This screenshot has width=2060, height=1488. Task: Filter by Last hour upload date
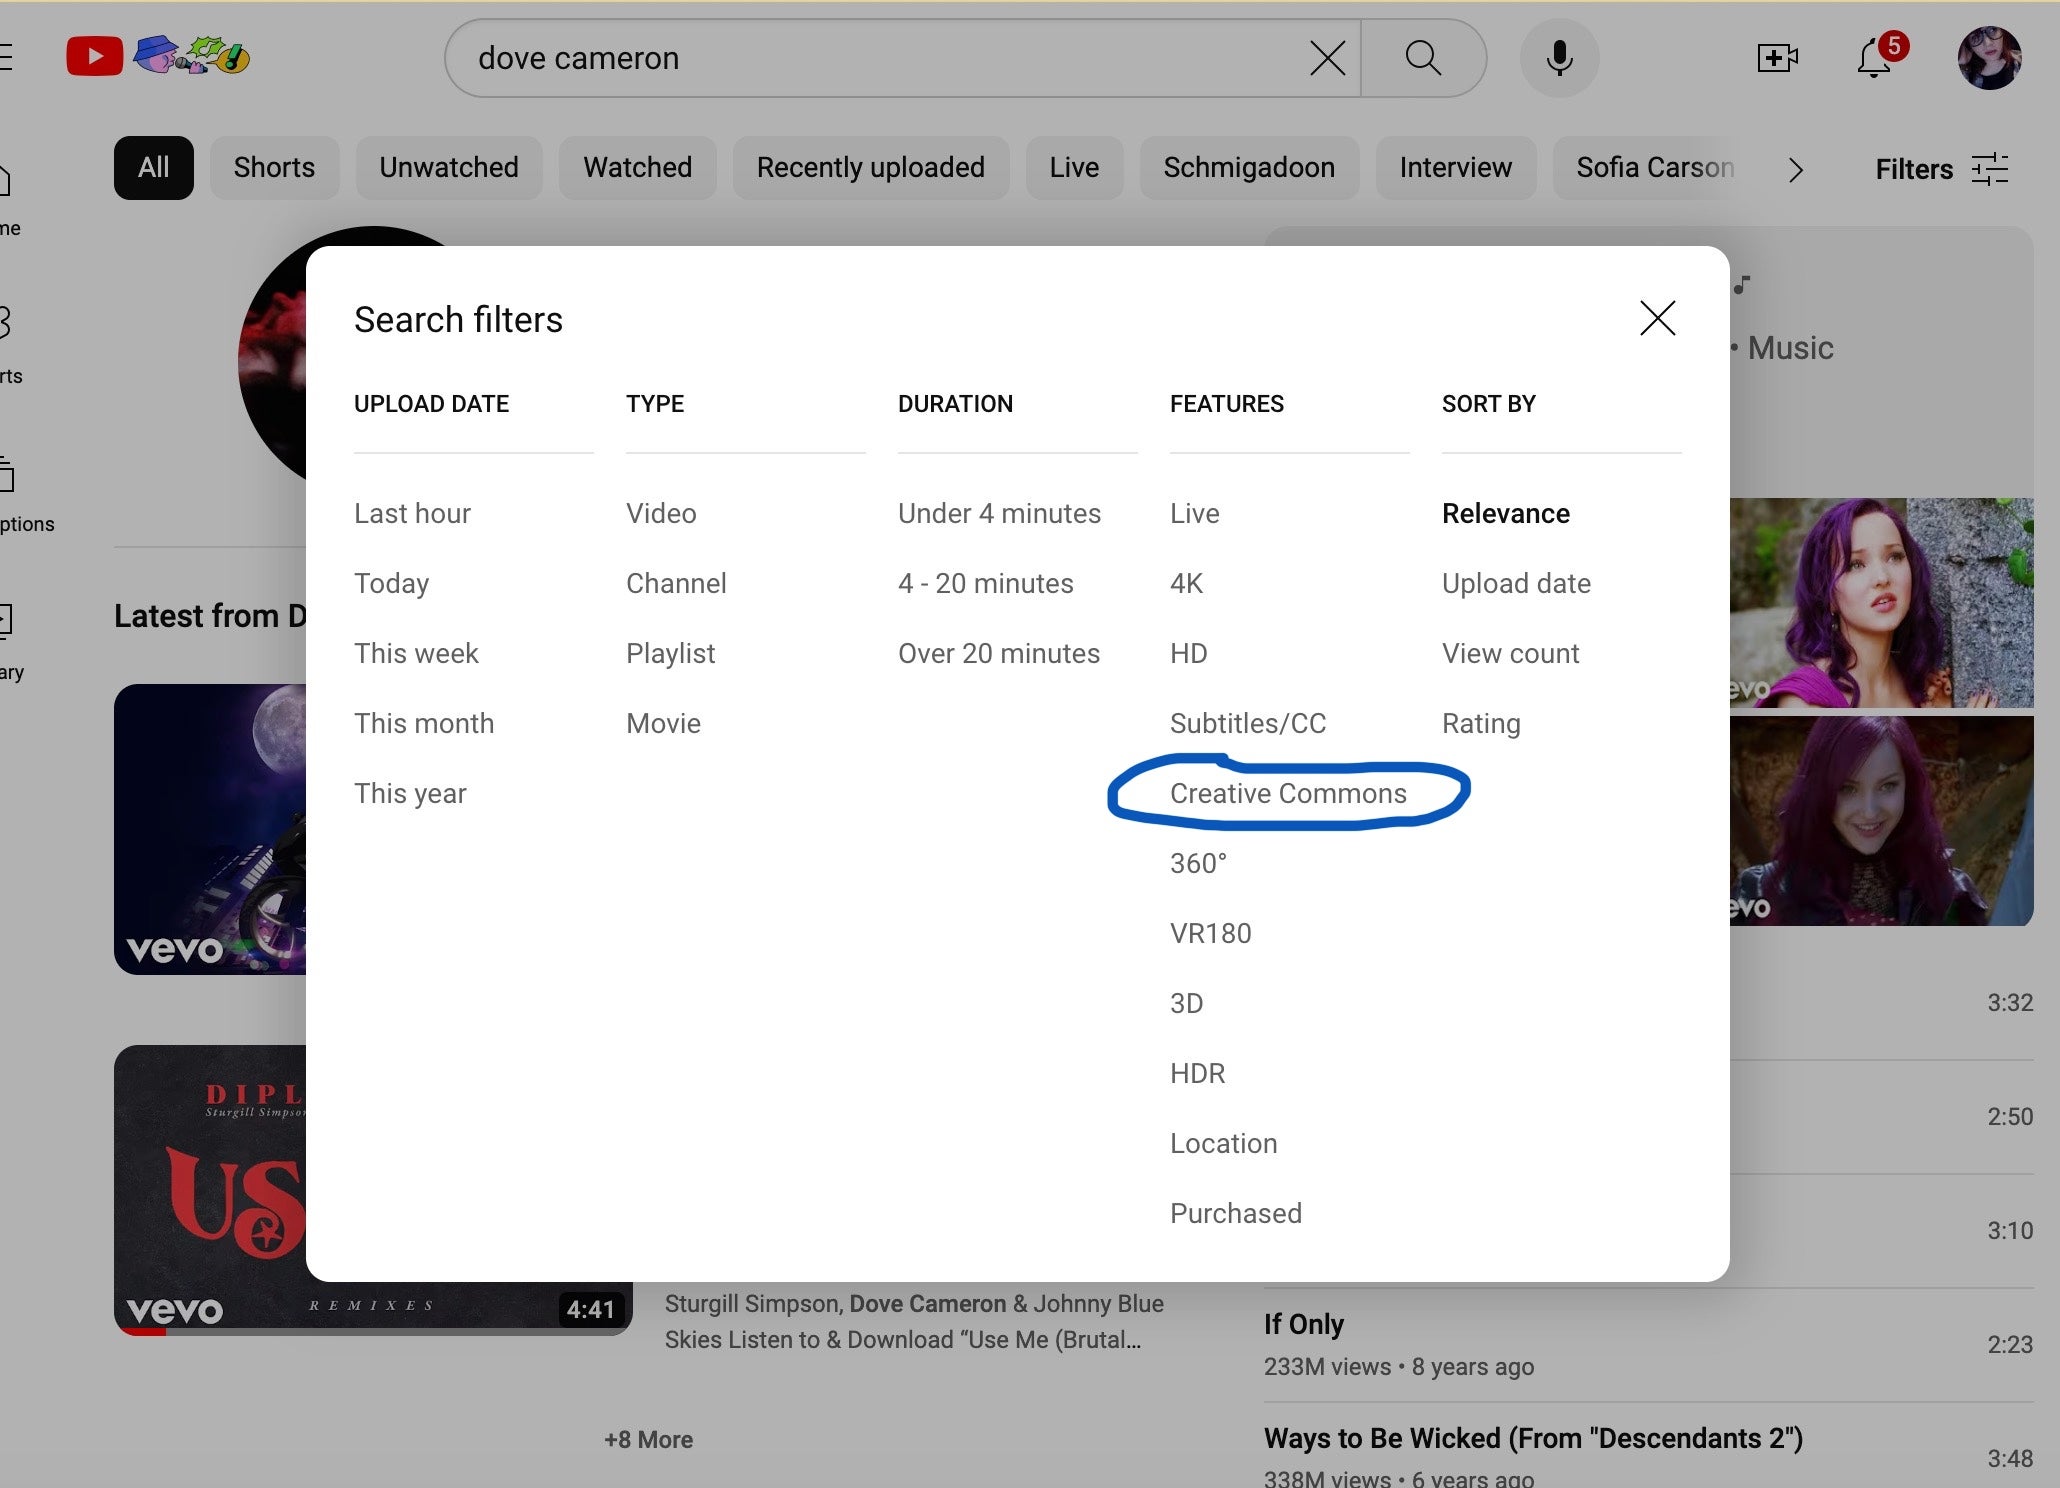pos(412,513)
